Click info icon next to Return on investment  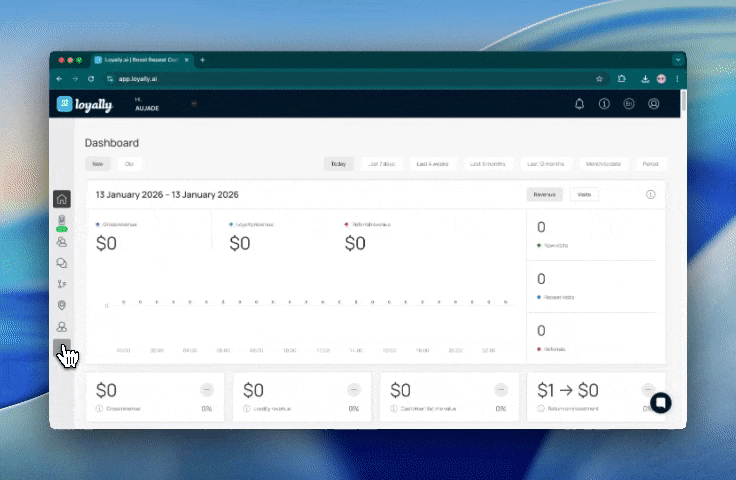pyautogui.click(x=541, y=409)
